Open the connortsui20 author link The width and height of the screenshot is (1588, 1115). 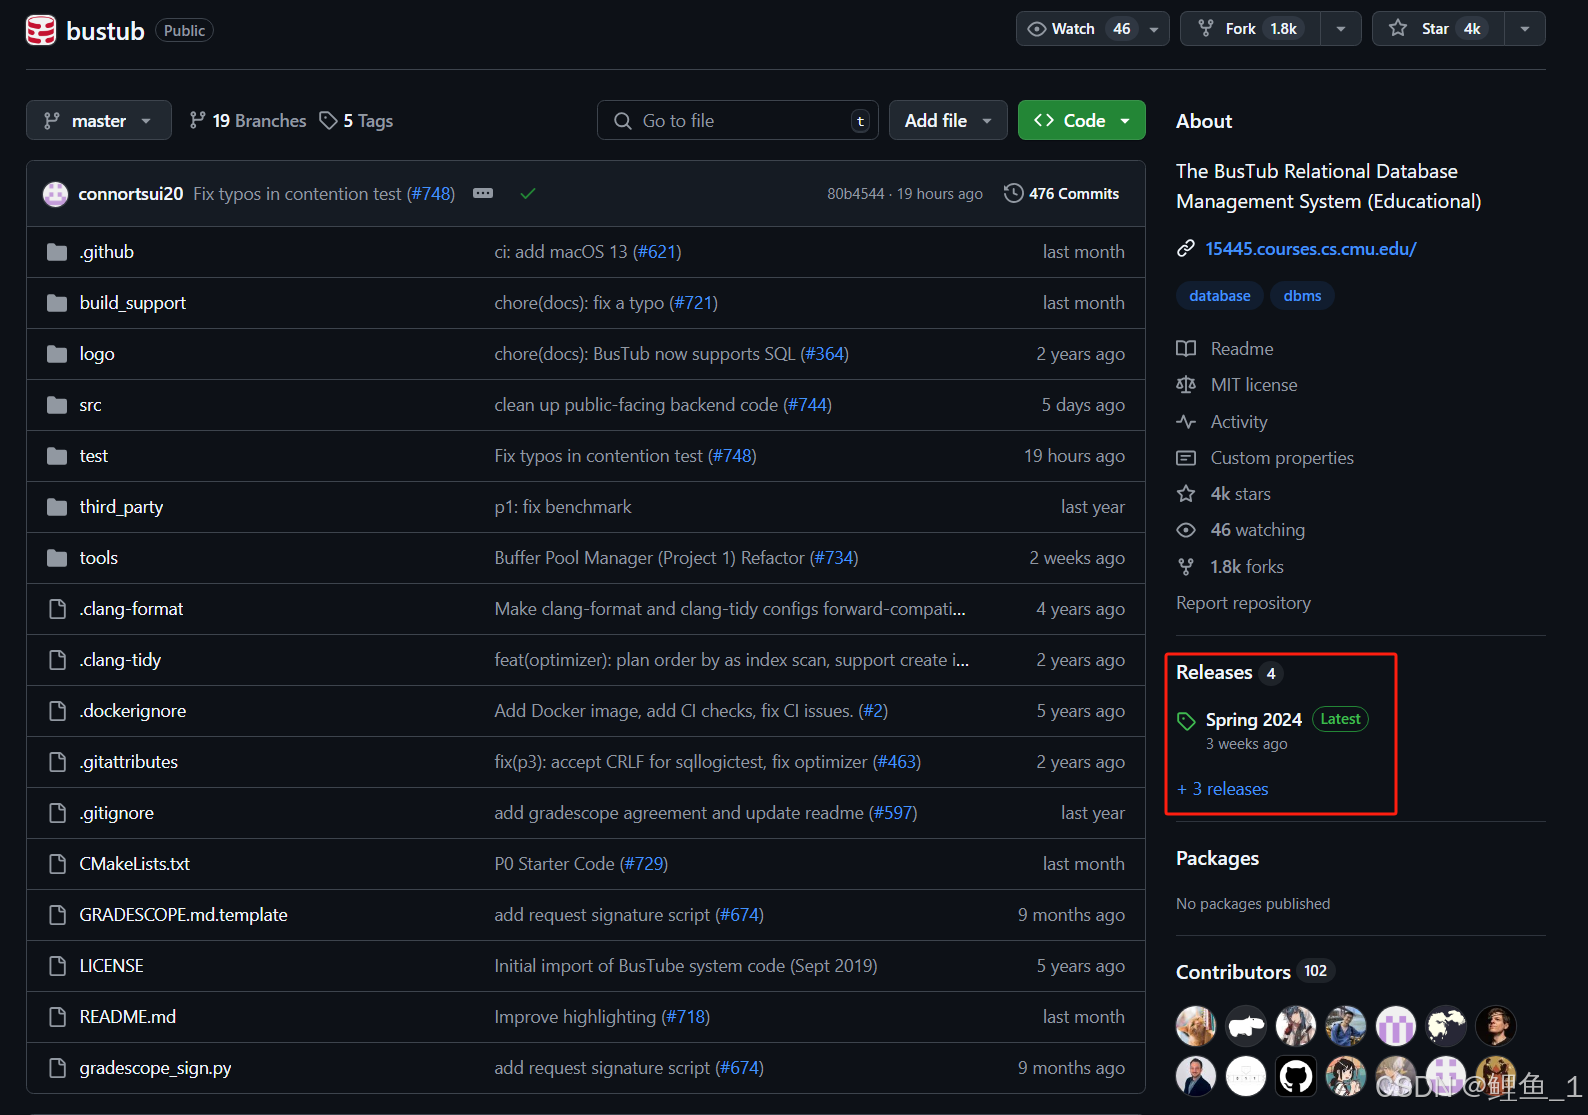point(131,194)
